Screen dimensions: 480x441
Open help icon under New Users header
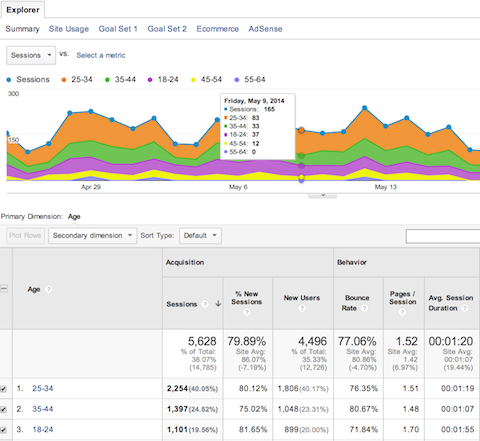[302, 308]
